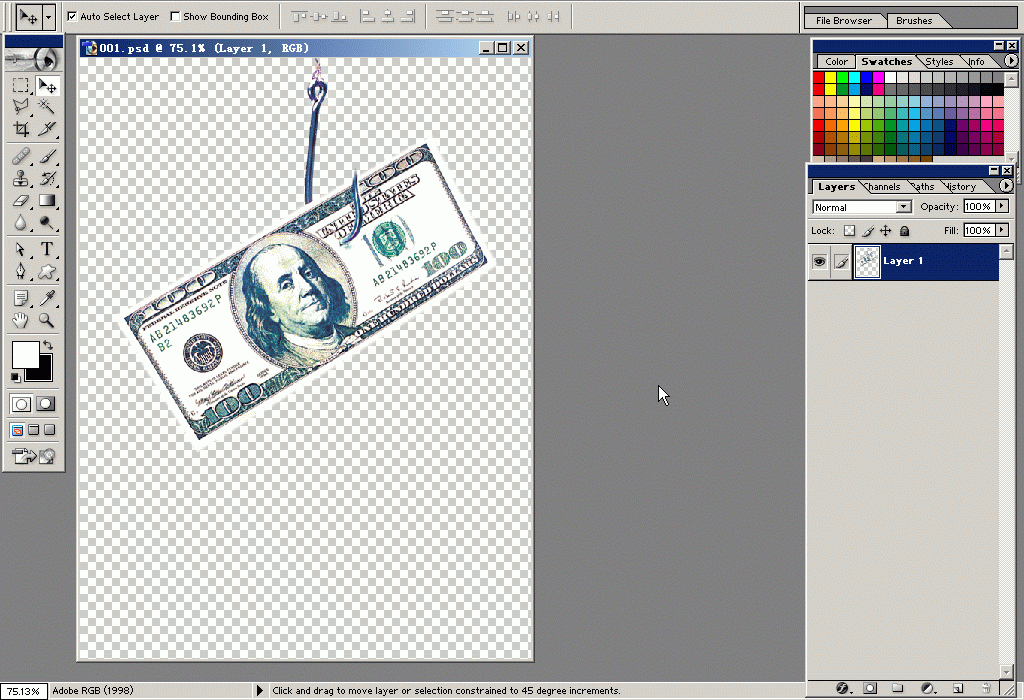
Task: Click the foreground color swatch
Action: [25, 355]
